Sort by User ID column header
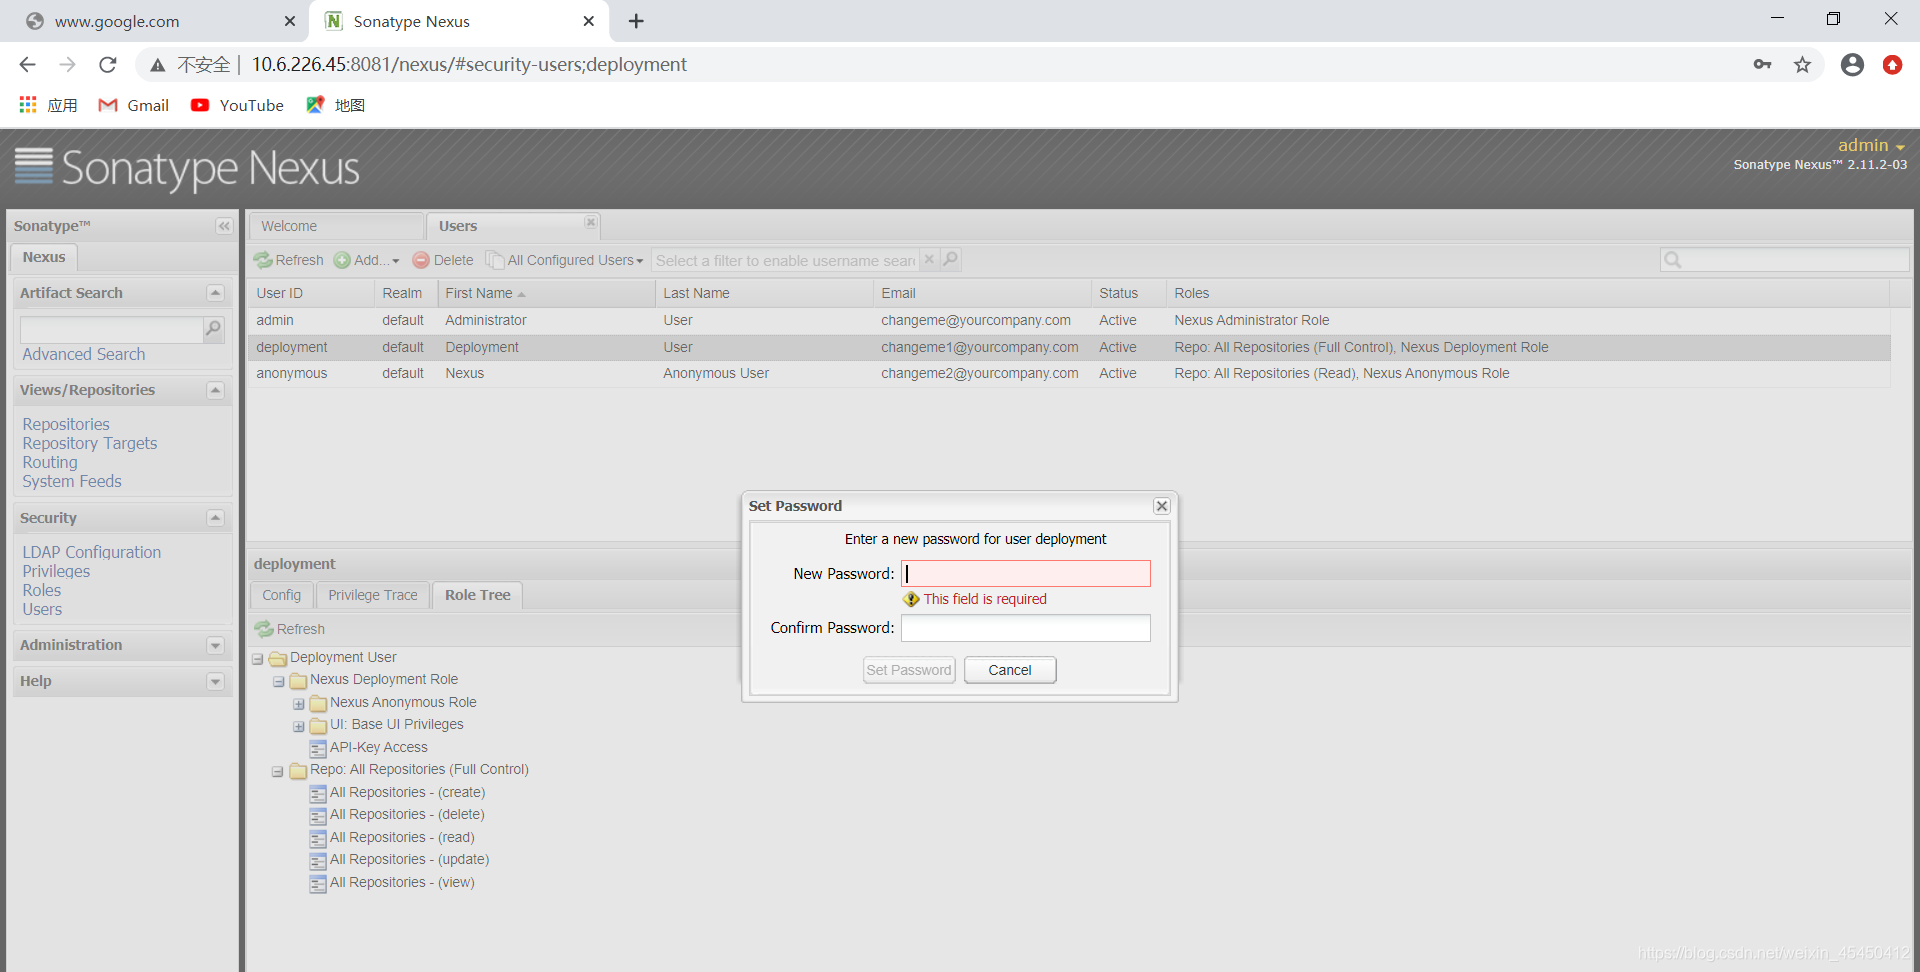 [x=311, y=293]
